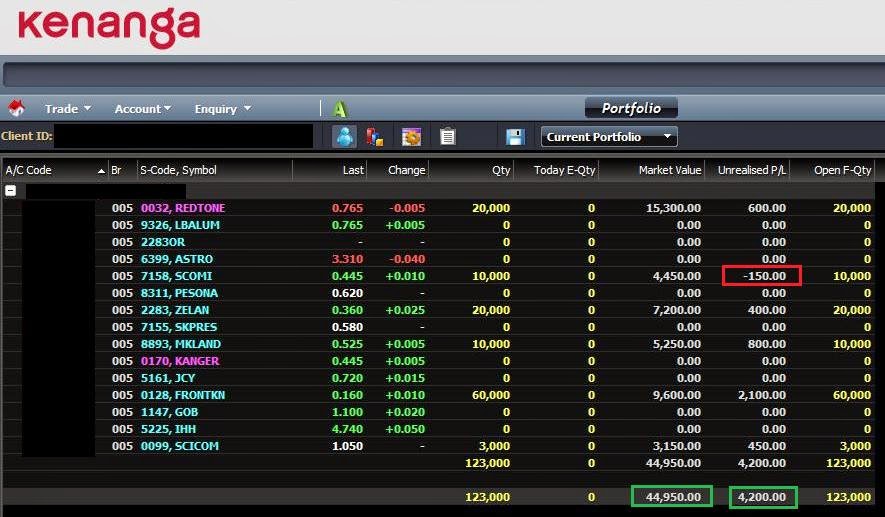
Task: Click ASTRO last price 3.310
Action: (347, 258)
